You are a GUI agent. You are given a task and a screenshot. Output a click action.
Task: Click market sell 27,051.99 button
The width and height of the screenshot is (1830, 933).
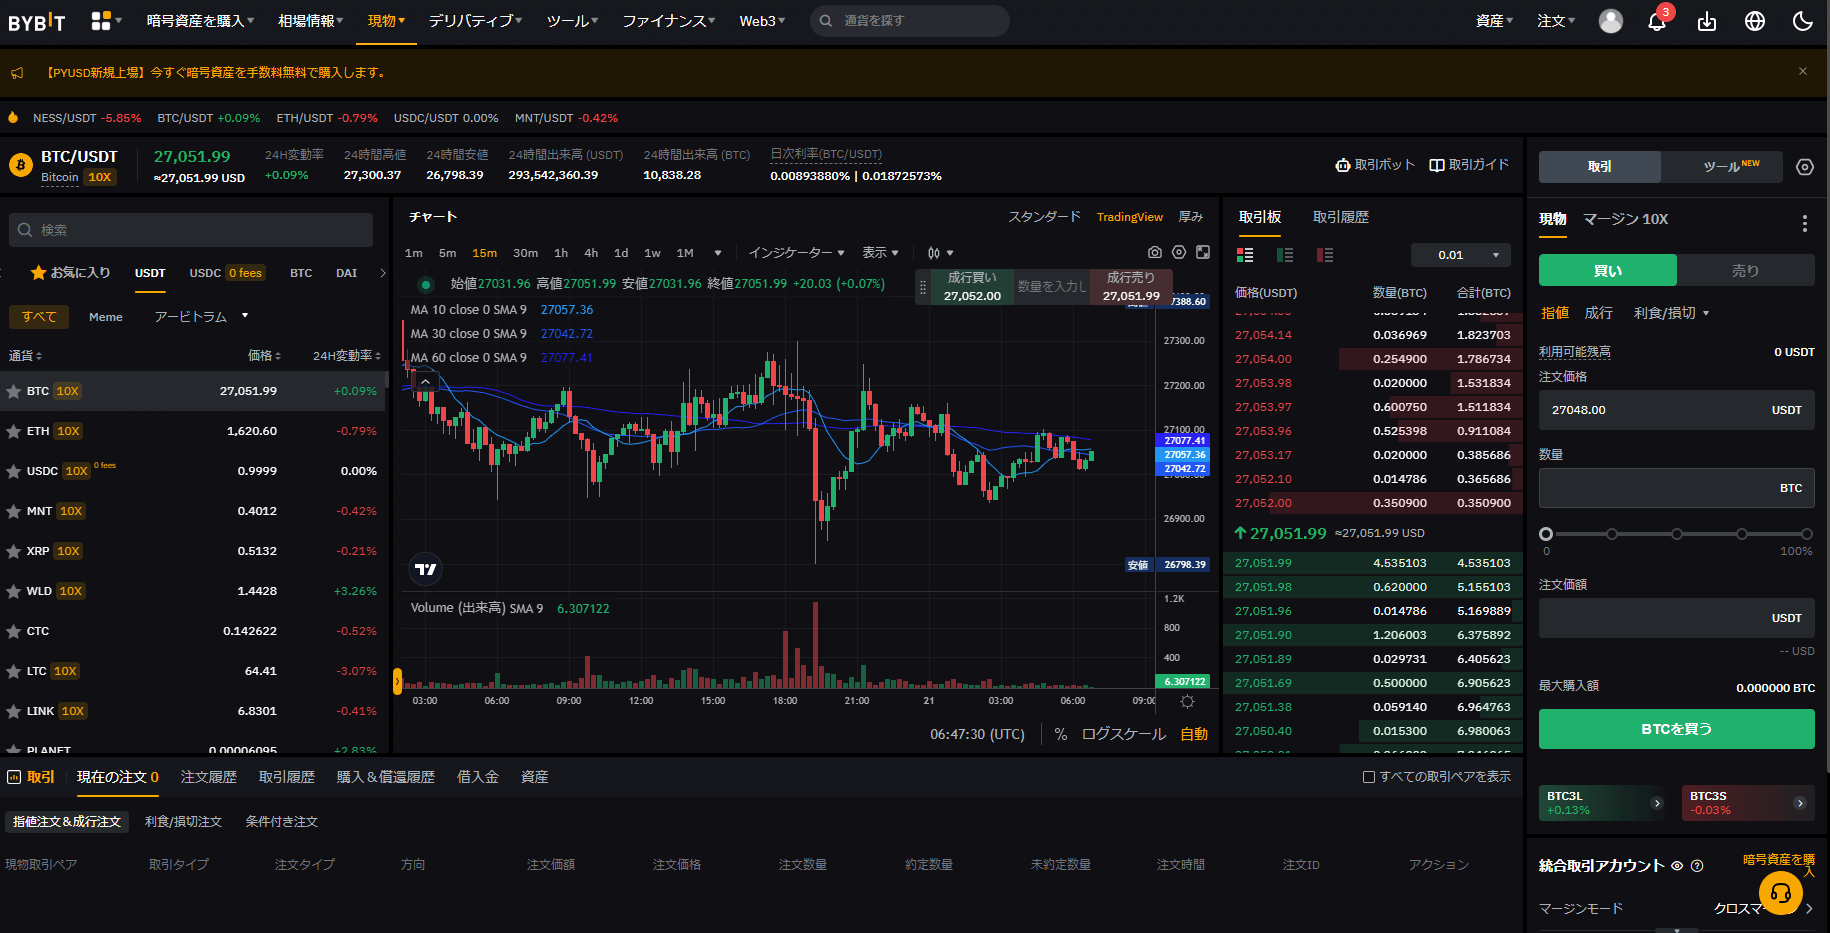[x=1131, y=286]
